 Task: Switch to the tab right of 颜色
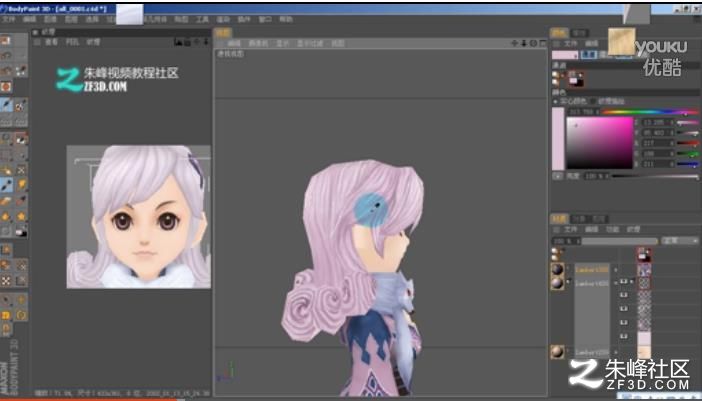(579, 33)
